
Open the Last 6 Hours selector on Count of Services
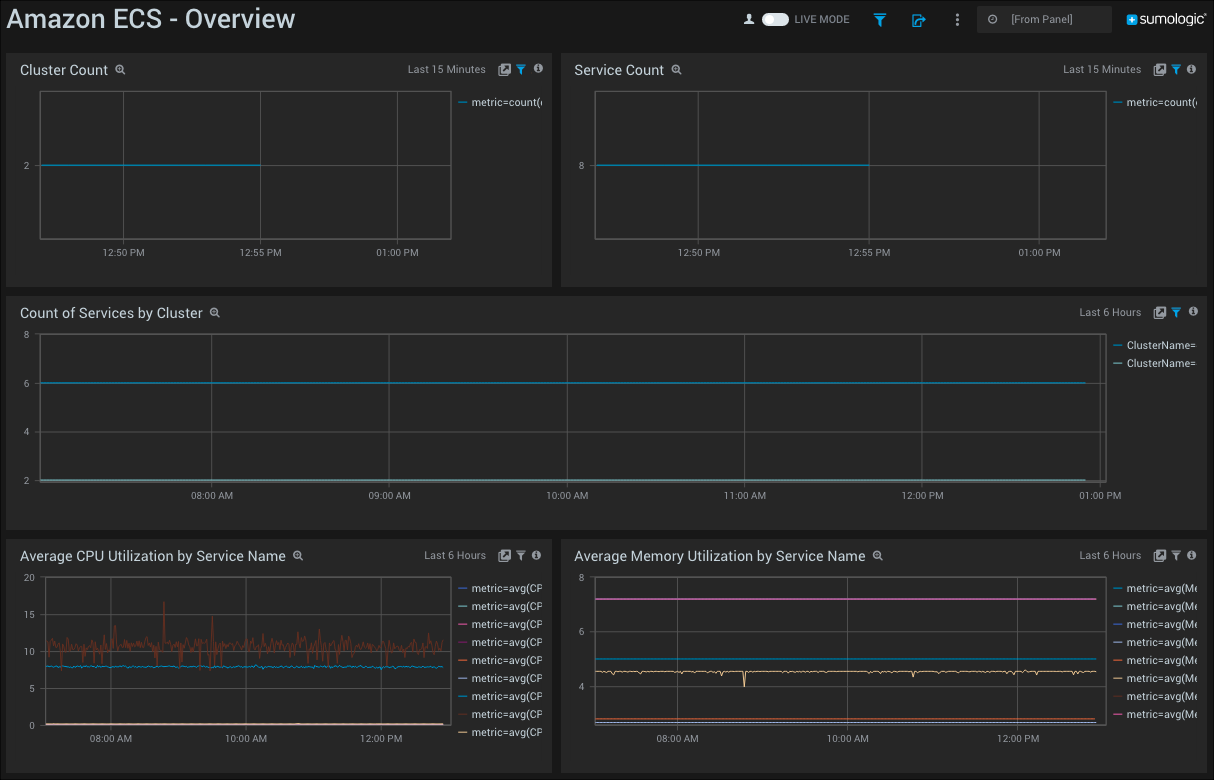(x=1110, y=312)
